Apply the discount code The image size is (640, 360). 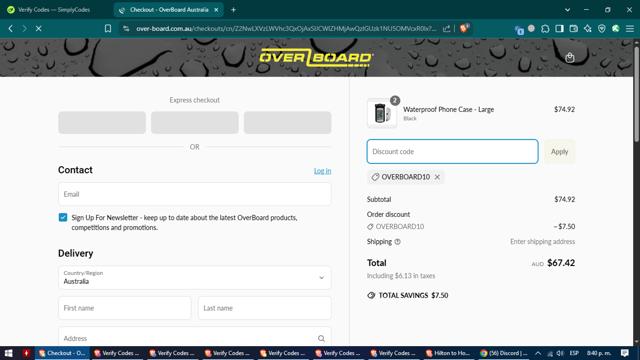(x=559, y=151)
